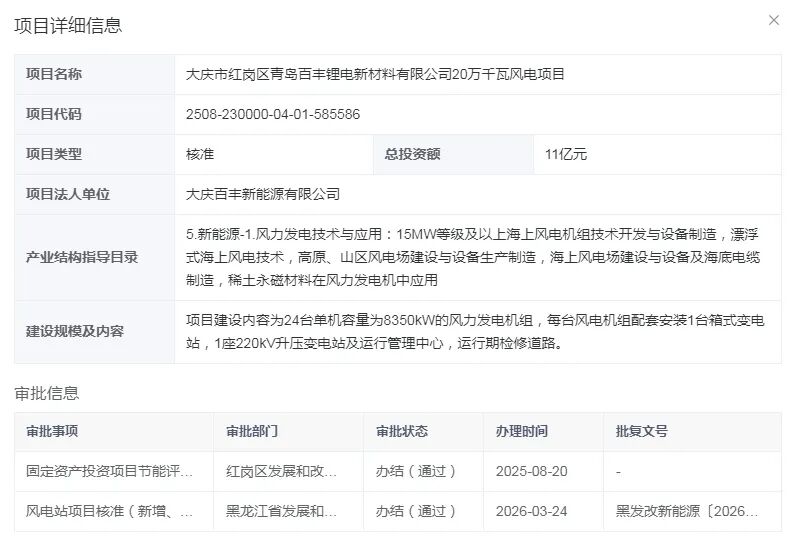Close the 项目详细信息 dialog
The image size is (797, 542).
click(x=773, y=21)
